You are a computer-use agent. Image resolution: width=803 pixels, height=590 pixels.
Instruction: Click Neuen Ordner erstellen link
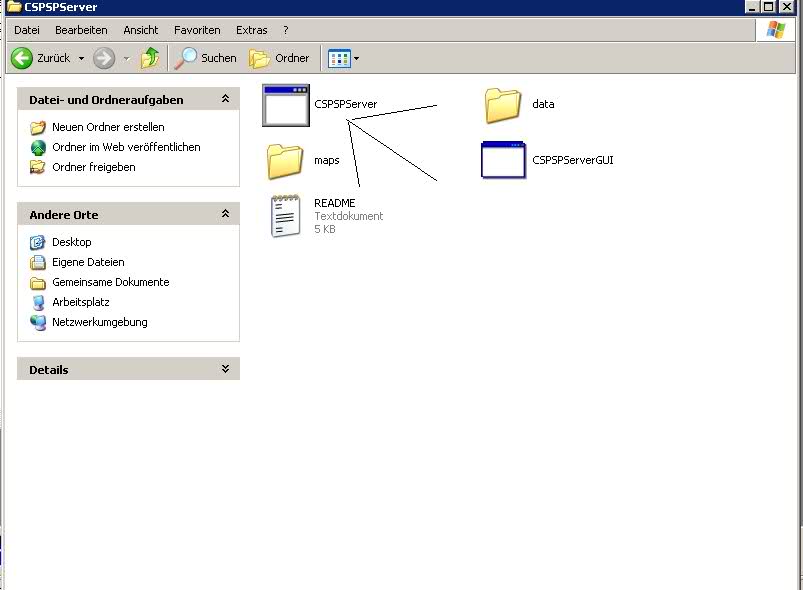108,127
